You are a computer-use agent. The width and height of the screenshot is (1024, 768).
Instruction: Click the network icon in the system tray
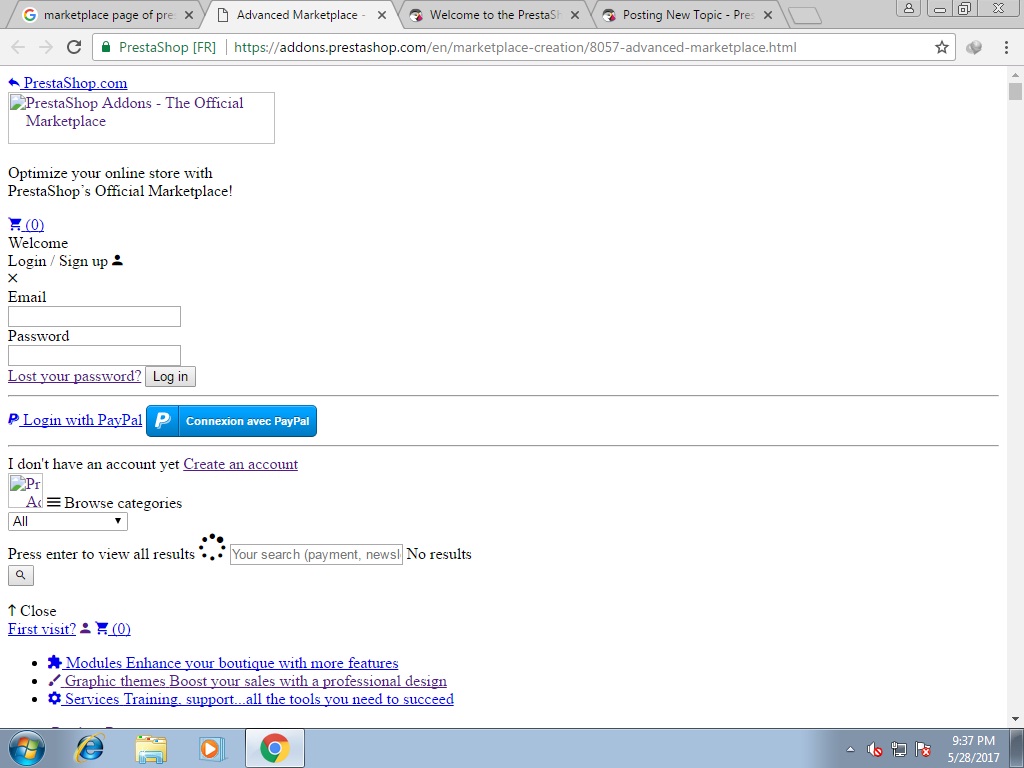(899, 749)
